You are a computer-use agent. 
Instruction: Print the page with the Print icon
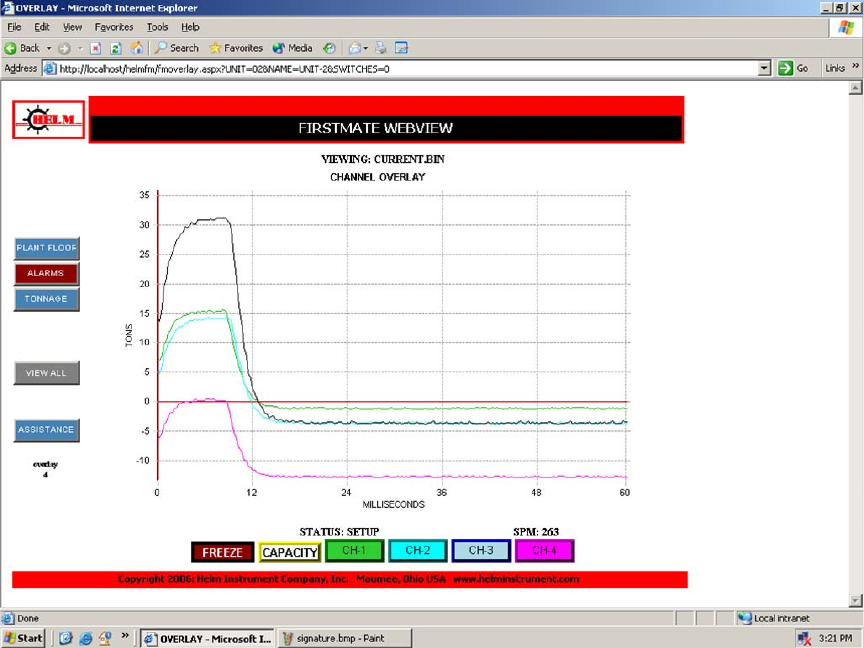[381, 48]
